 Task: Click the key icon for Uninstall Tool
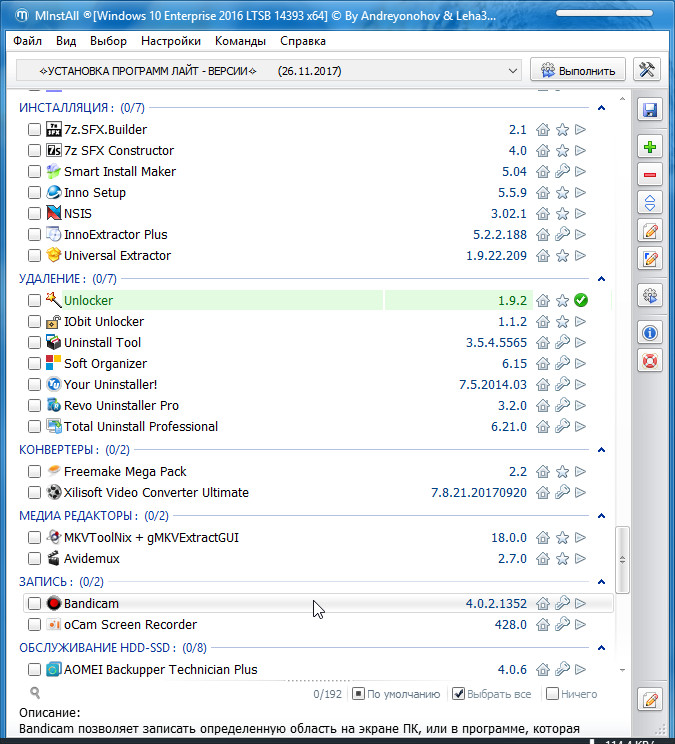(x=562, y=343)
